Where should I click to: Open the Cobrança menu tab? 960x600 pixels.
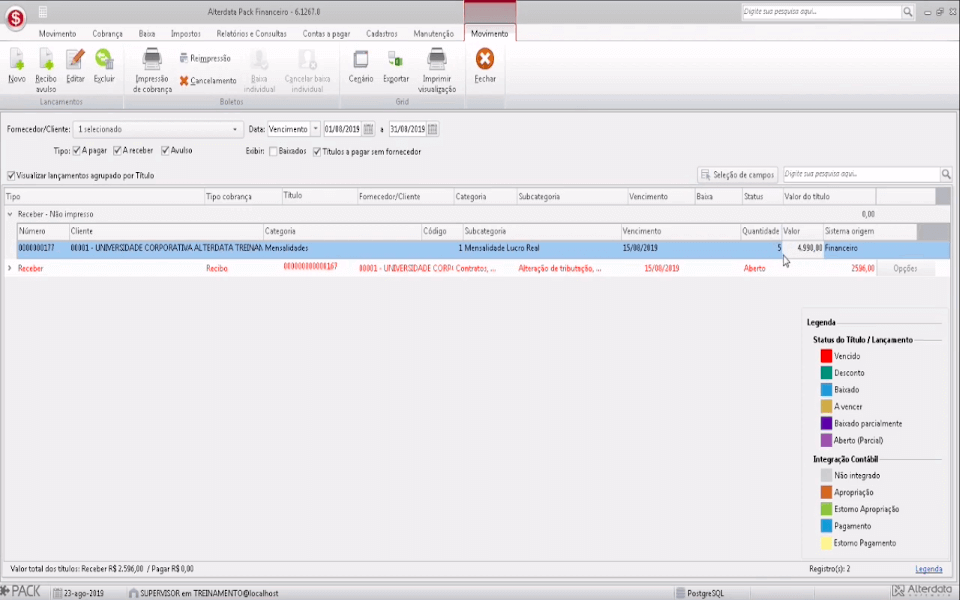107,34
